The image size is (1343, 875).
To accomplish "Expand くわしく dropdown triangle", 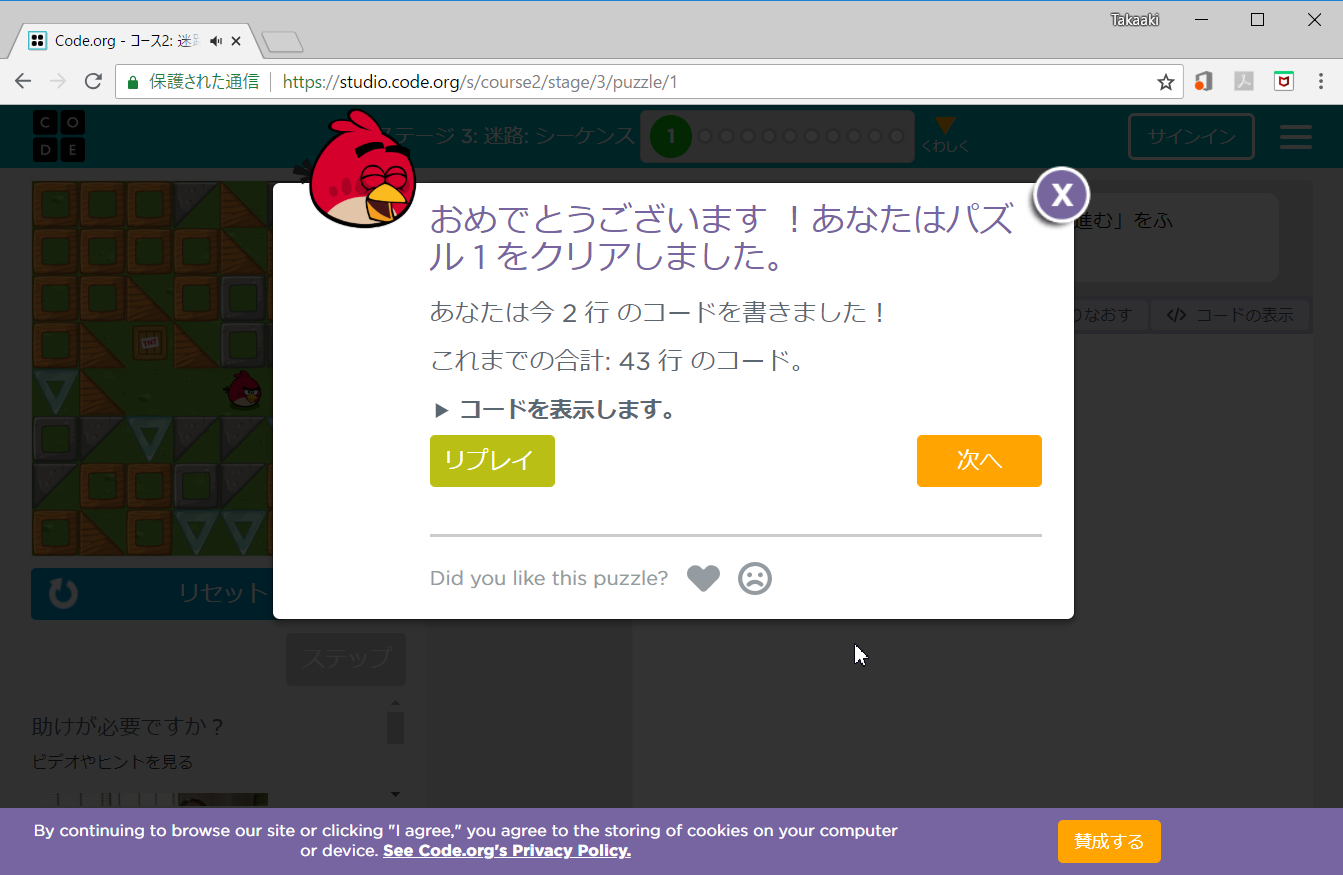I will pyautogui.click(x=945, y=126).
